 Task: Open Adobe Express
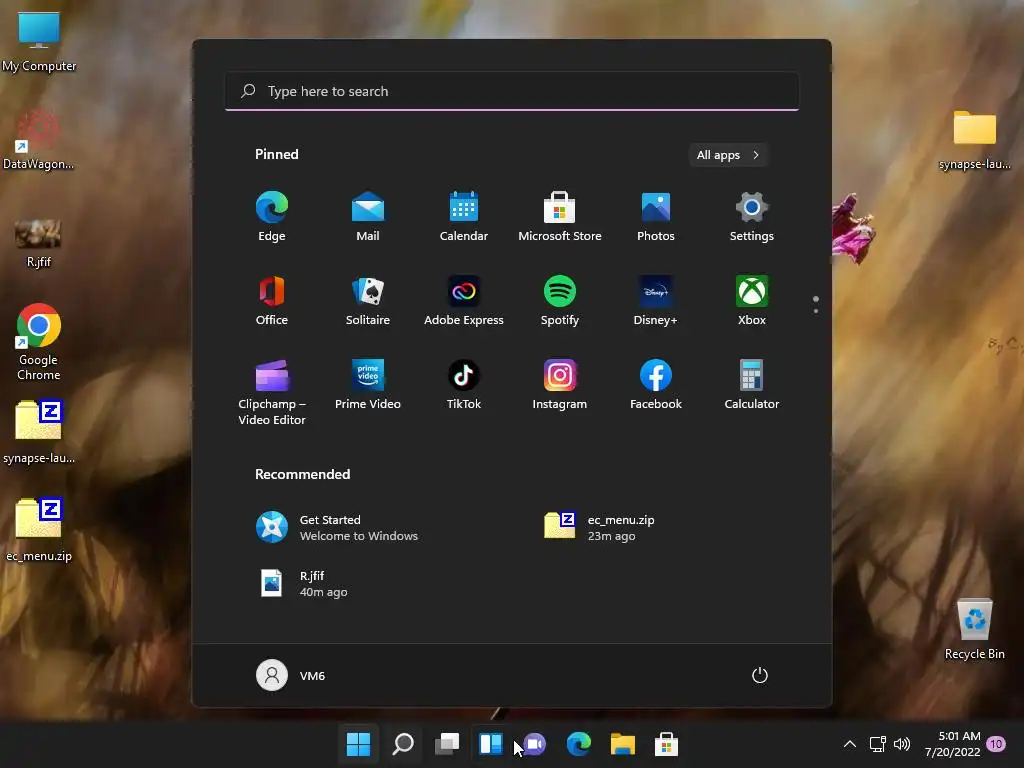pyautogui.click(x=464, y=300)
